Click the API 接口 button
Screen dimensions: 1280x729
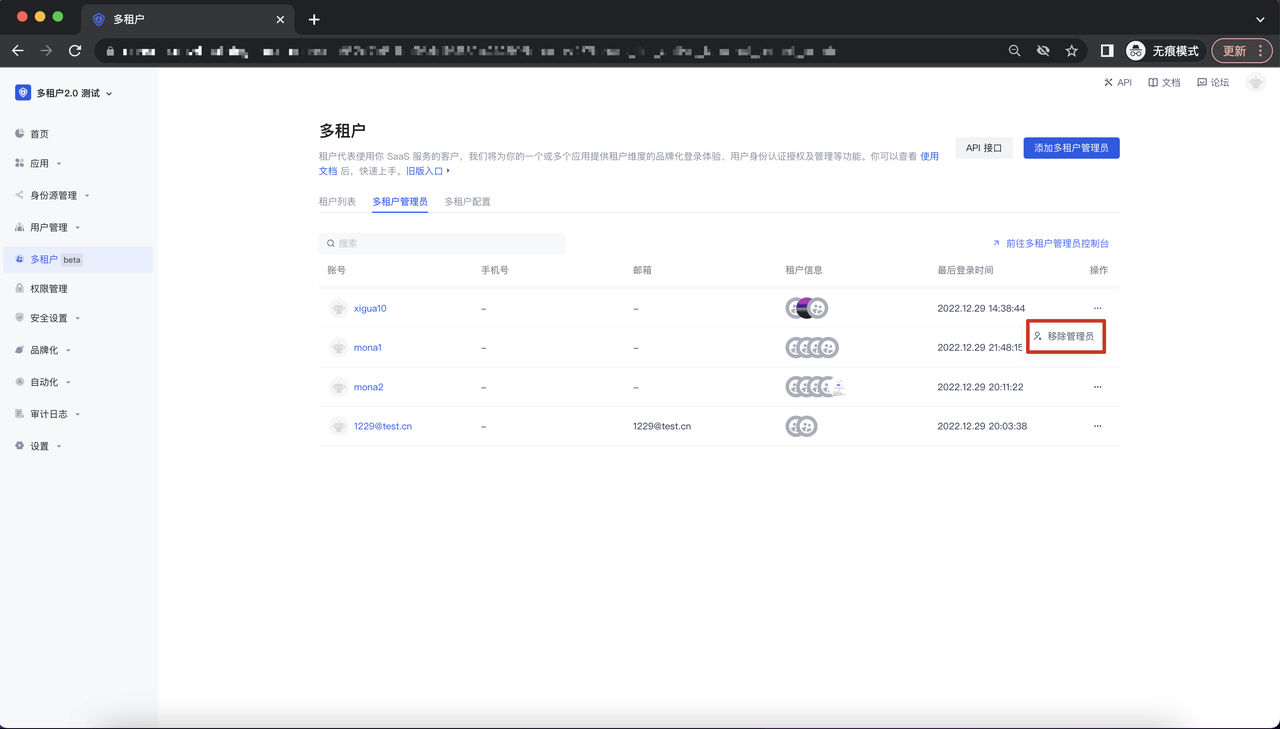click(x=983, y=148)
